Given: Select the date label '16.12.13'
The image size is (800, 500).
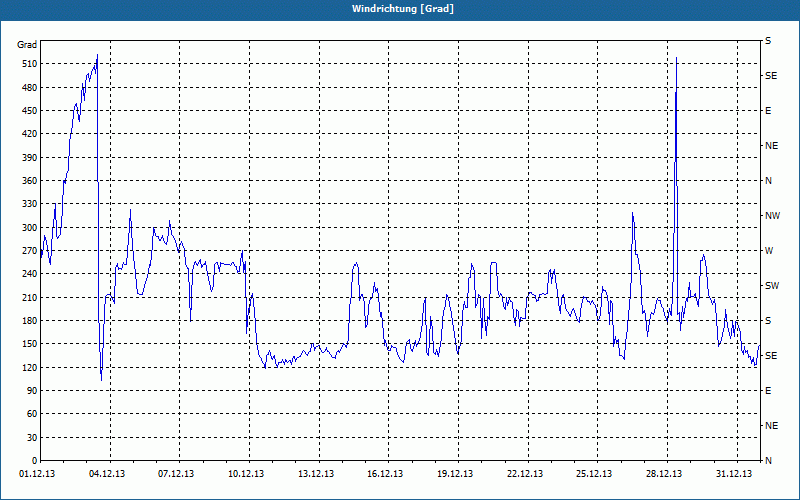Looking at the screenshot, I should click(x=385, y=474).
